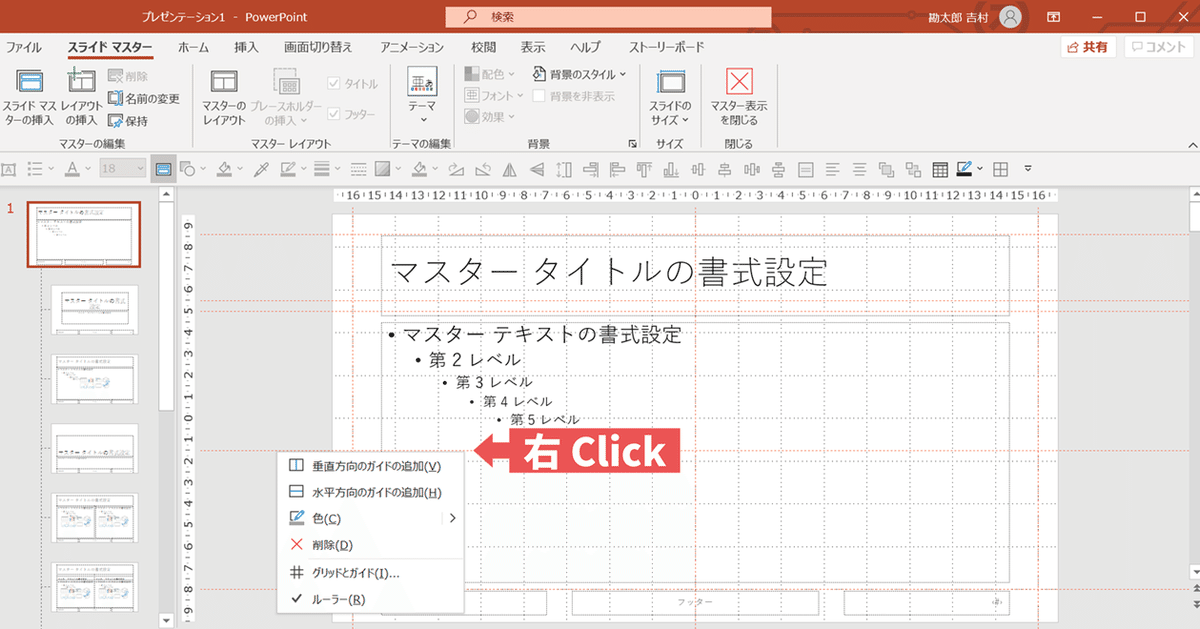Click the highlighted rectangle shape icon
Viewport: 1200px width, 629px height.
point(163,169)
